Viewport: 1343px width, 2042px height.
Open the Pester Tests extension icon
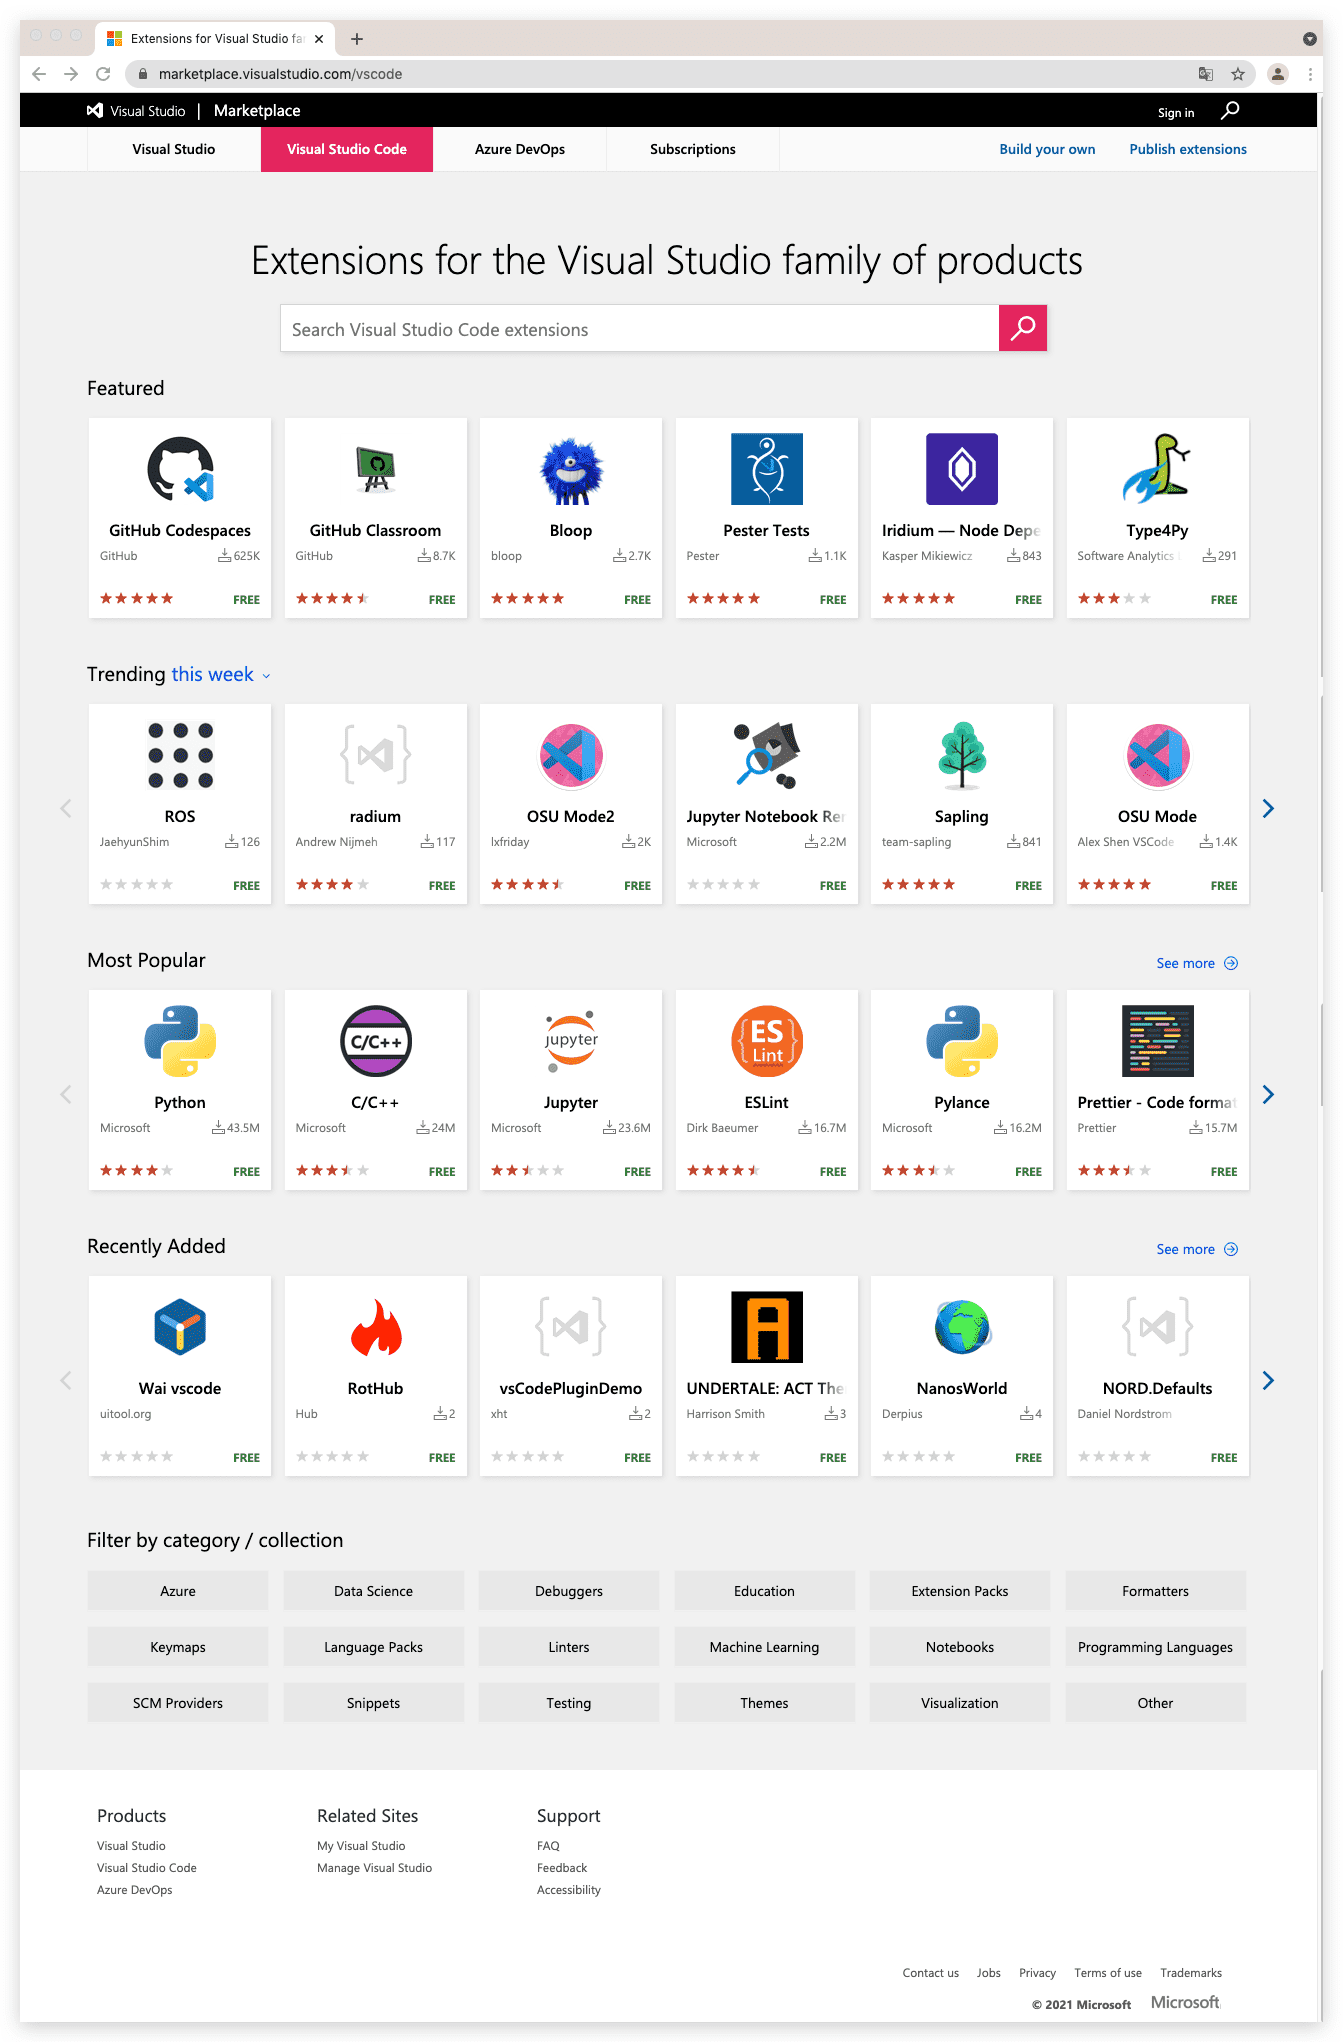[767, 469]
